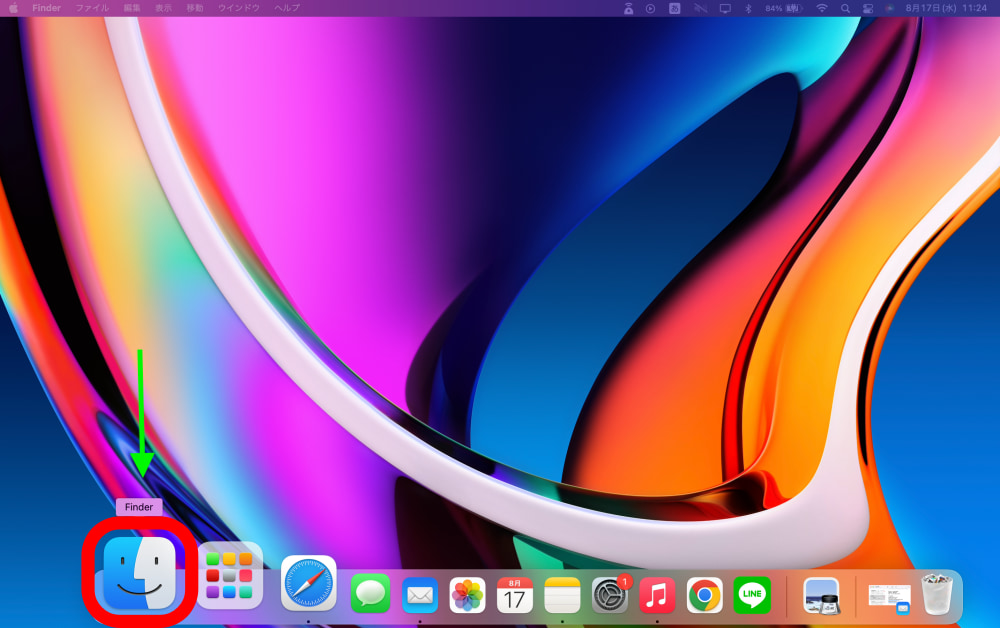Image resolution: width=1000 pixels, height=628 pixels.
Task: Open Spotlight search magnifier
Action: tap(845, 8)
